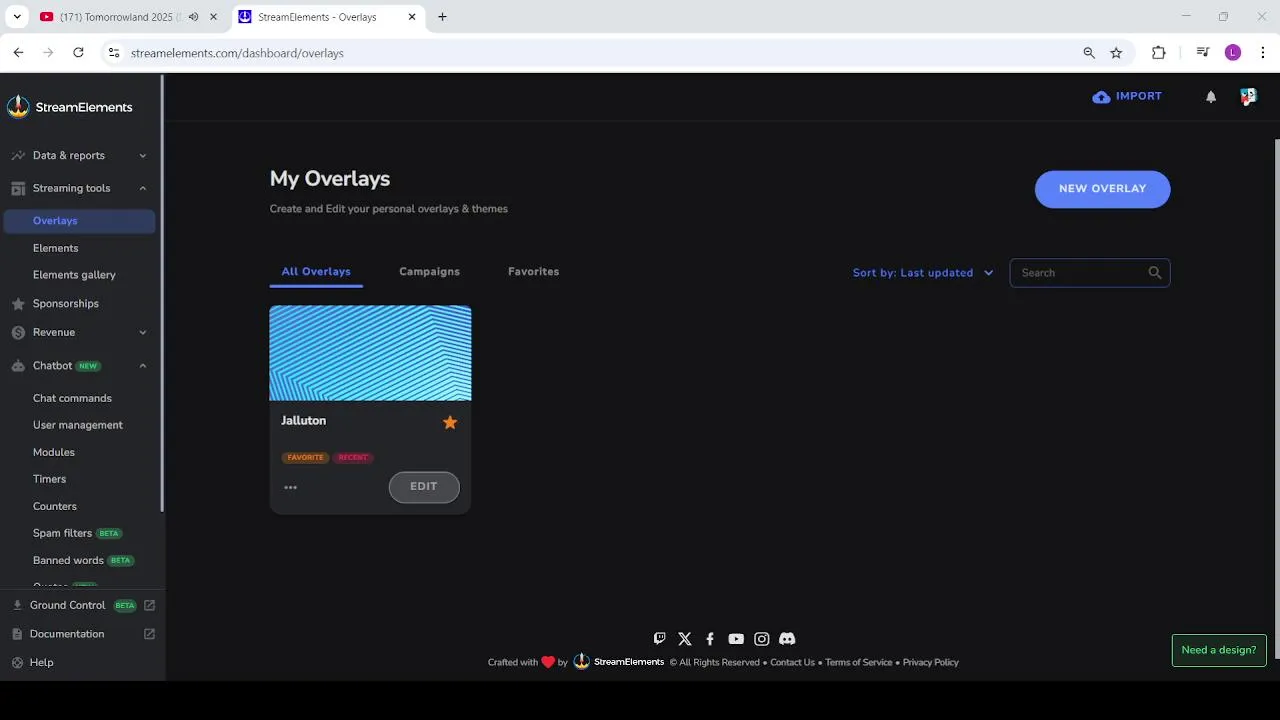Open browser media controls icon

[x=1203, y=52]
